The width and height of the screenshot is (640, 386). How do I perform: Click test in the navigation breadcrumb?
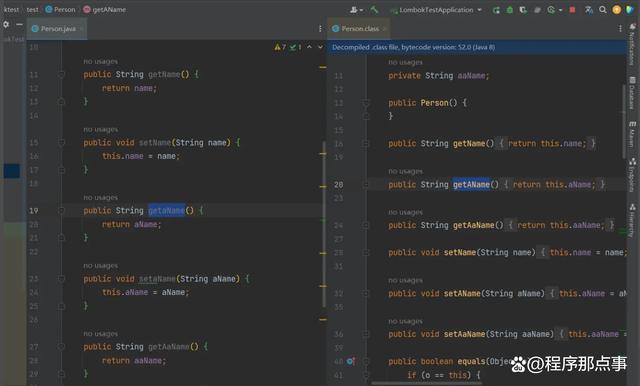tap(32, 9)
